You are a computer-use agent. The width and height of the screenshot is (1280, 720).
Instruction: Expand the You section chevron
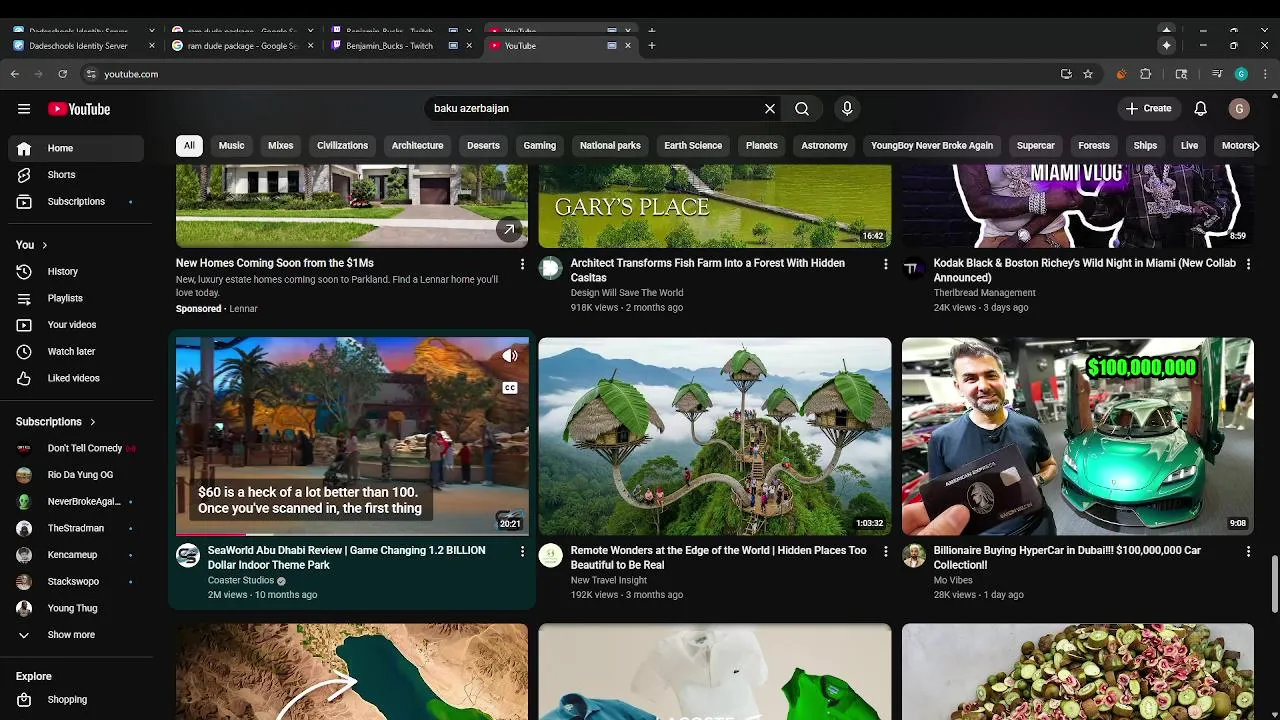click(x=44, y=245)
